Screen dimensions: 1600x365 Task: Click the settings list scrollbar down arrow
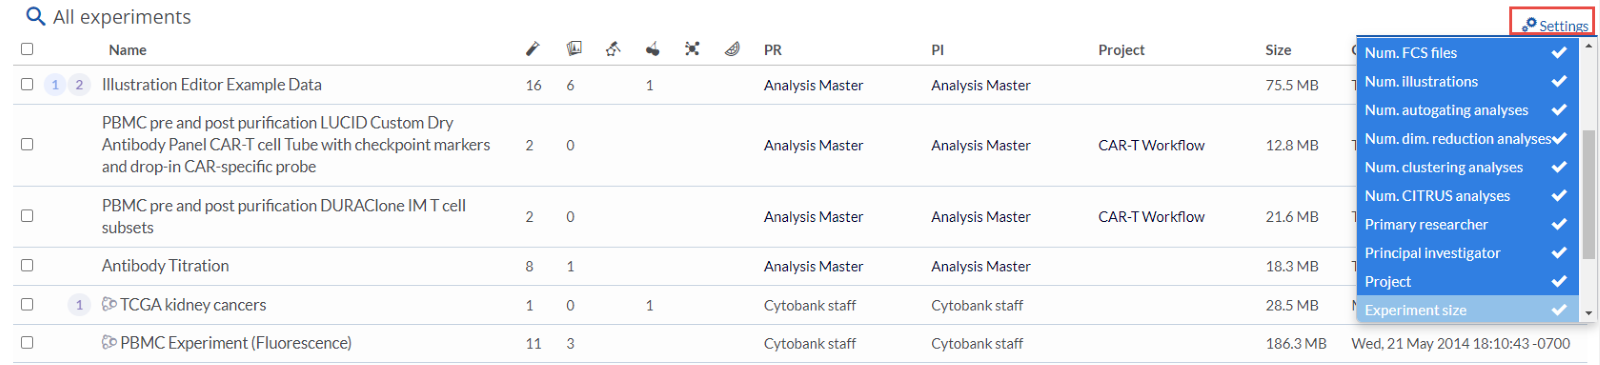pos(1588,313)
